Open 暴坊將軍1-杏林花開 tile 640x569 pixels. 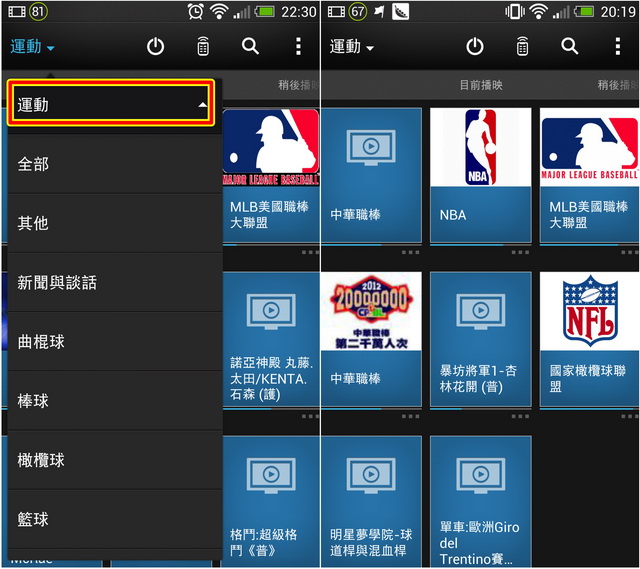click(480, 339)
